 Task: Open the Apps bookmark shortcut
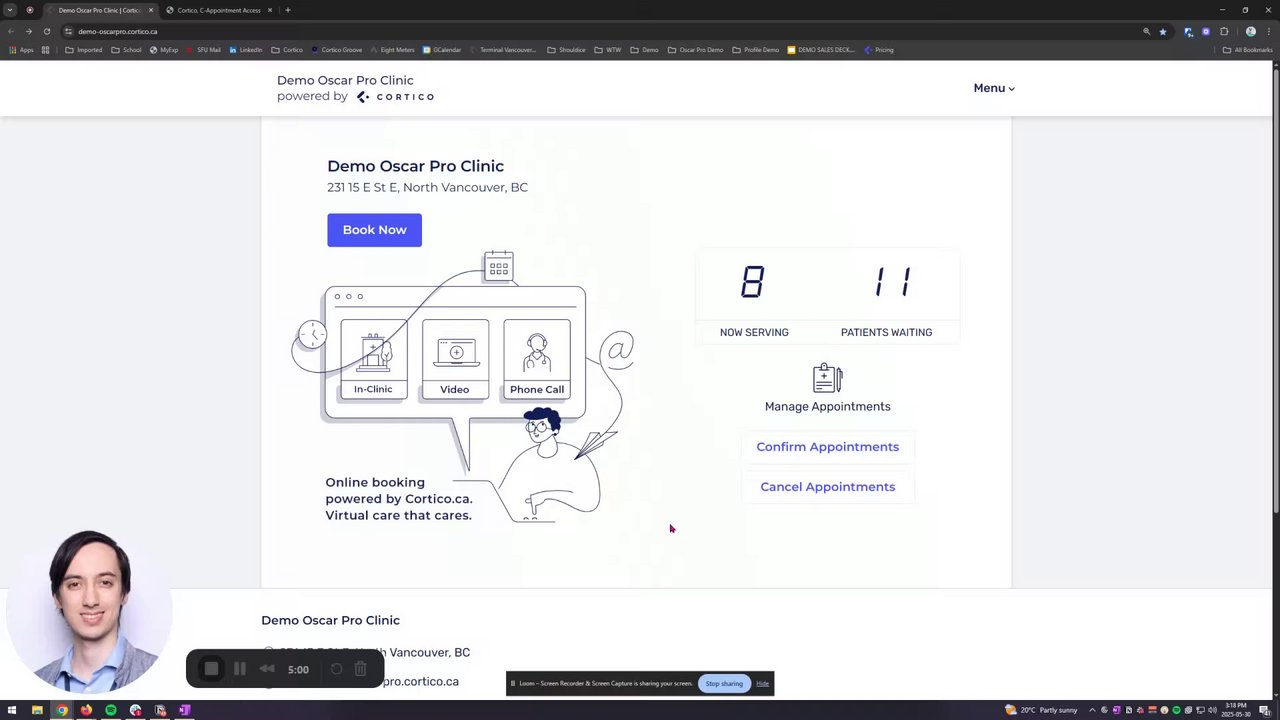coord(21,50)
